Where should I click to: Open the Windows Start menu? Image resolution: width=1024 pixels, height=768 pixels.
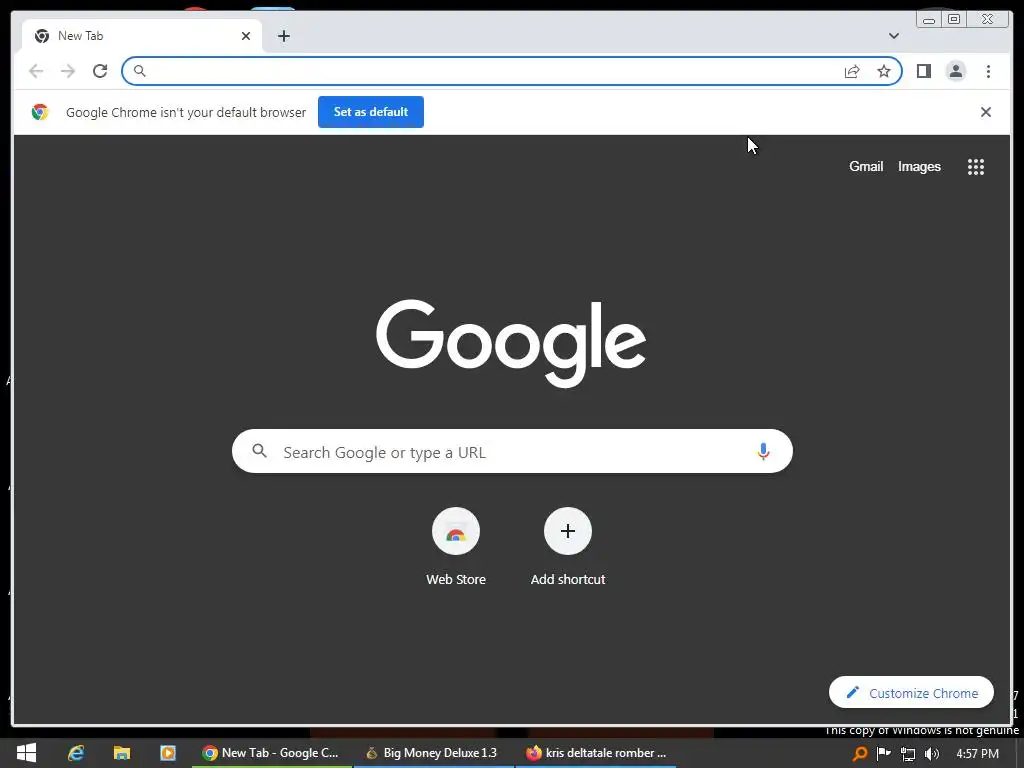(x=26, y=753)
